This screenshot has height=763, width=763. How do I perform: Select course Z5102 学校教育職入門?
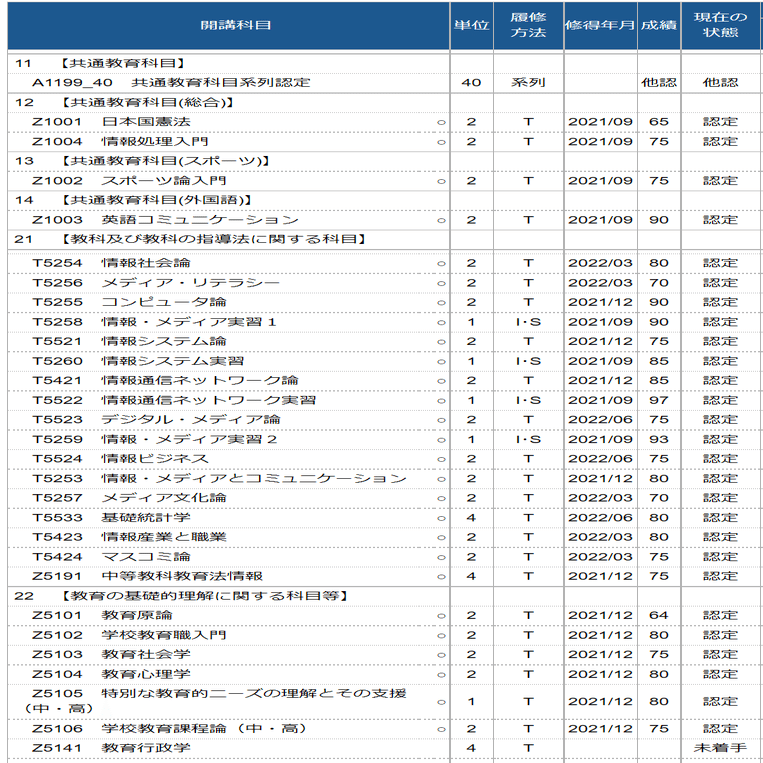129,636
